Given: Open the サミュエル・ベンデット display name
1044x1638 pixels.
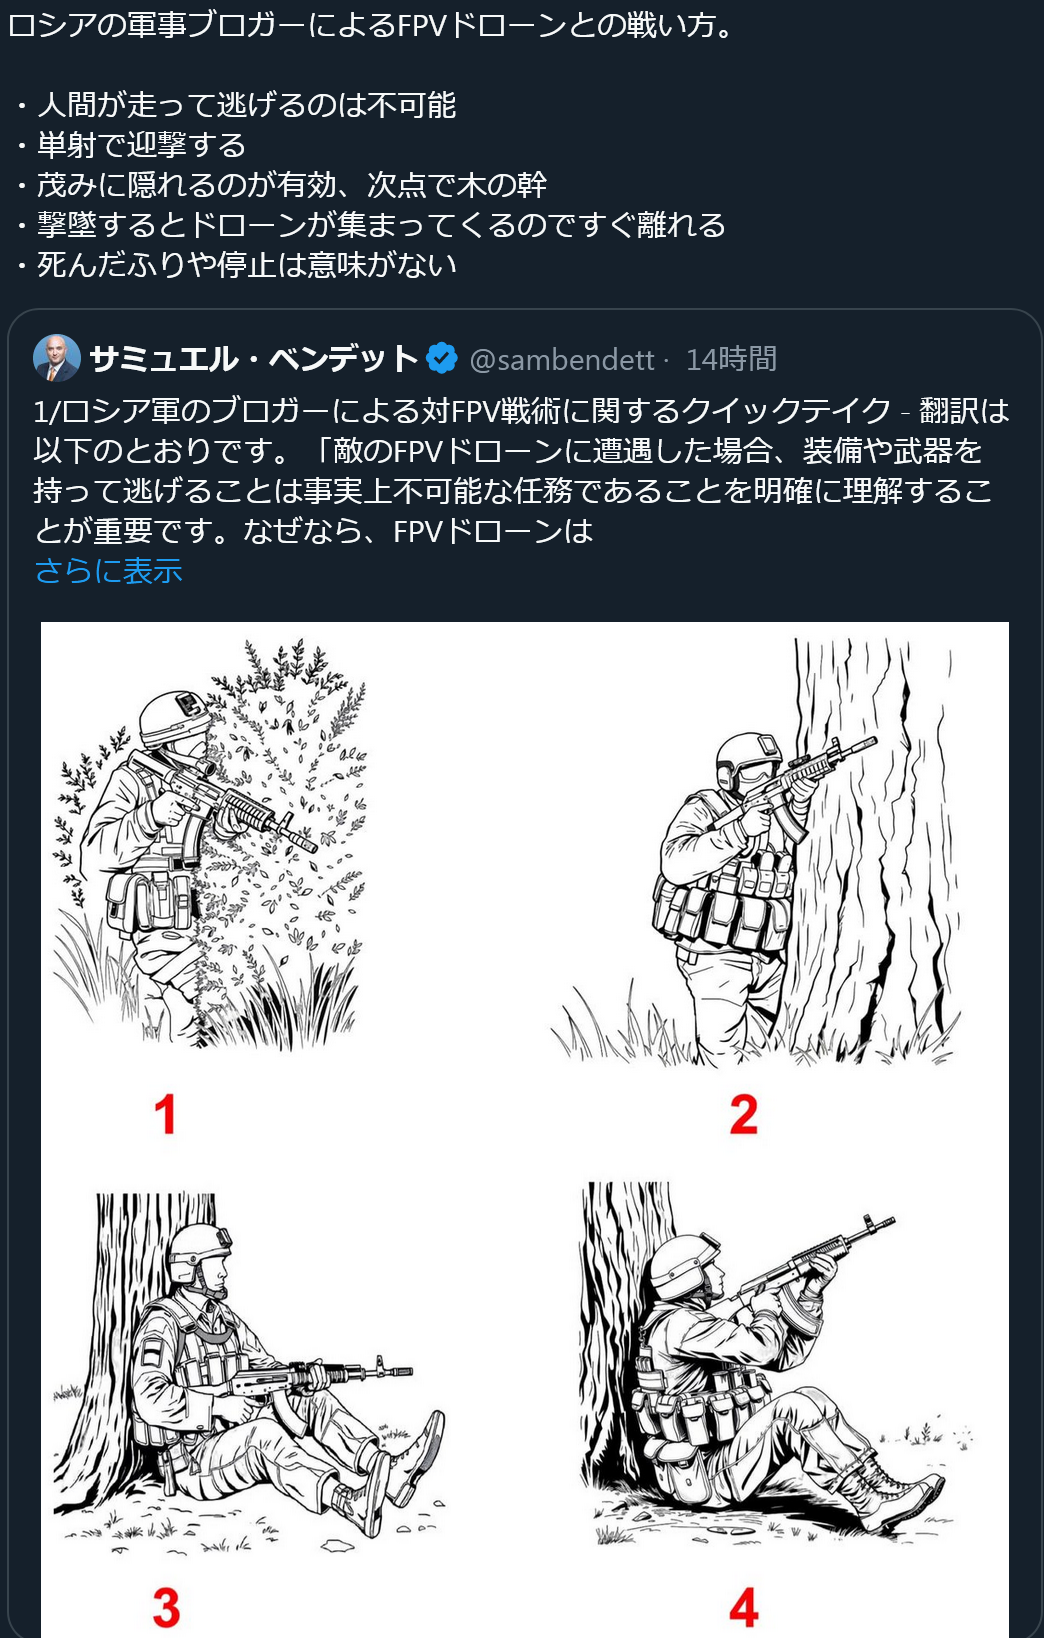Looking at the screenshot, I should click(253, 358).
